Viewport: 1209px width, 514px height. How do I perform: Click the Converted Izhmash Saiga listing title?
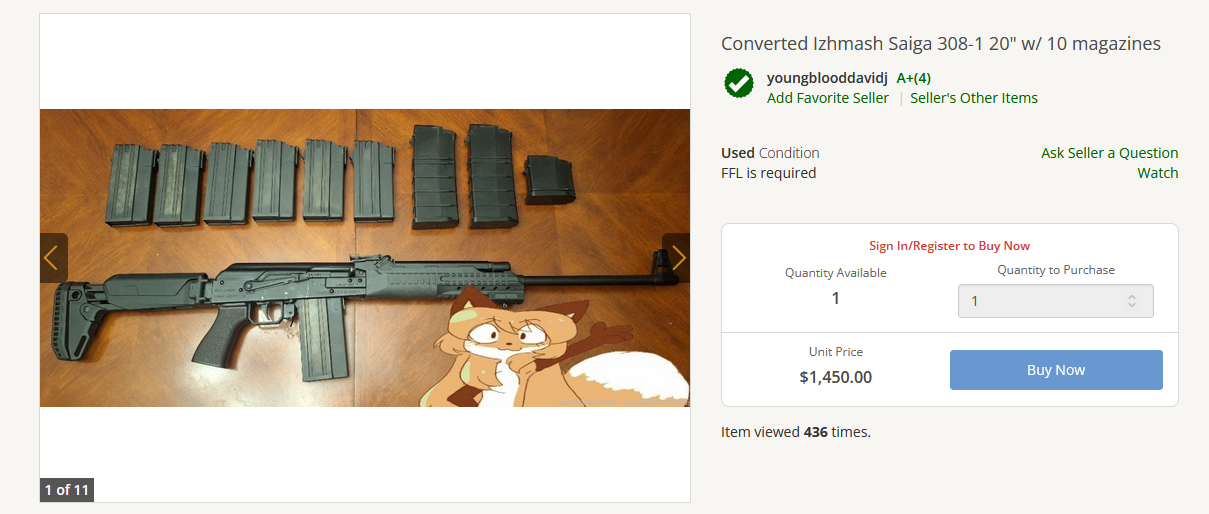(x=940, y=44)
